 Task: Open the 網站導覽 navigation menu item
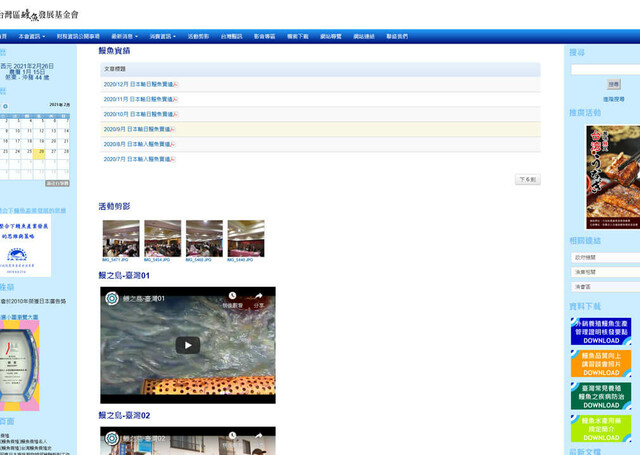point(331,36)
